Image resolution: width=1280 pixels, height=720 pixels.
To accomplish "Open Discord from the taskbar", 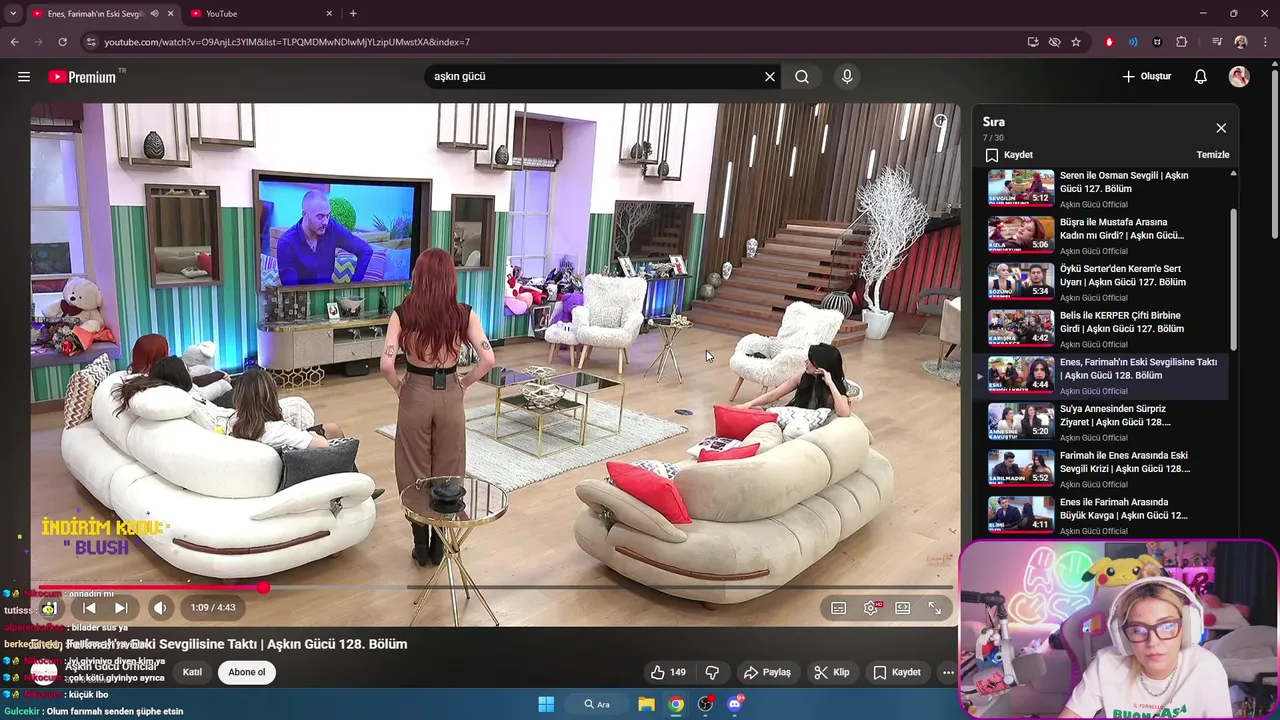I will click(x=735, y=704).
